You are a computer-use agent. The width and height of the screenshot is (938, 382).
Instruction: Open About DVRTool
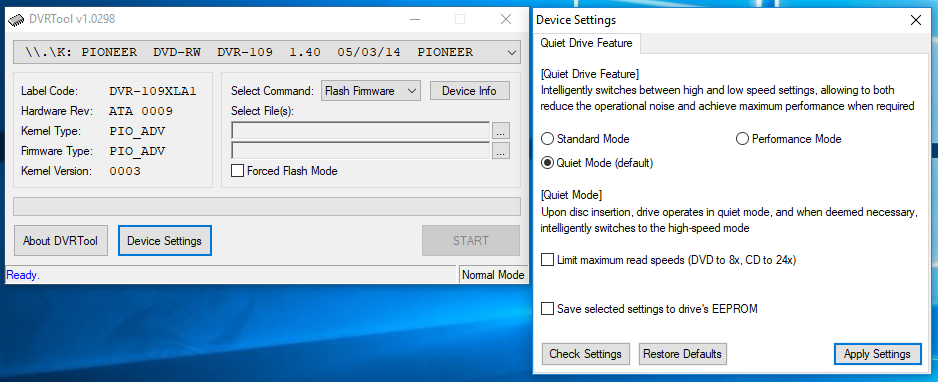tap(60, 241)
